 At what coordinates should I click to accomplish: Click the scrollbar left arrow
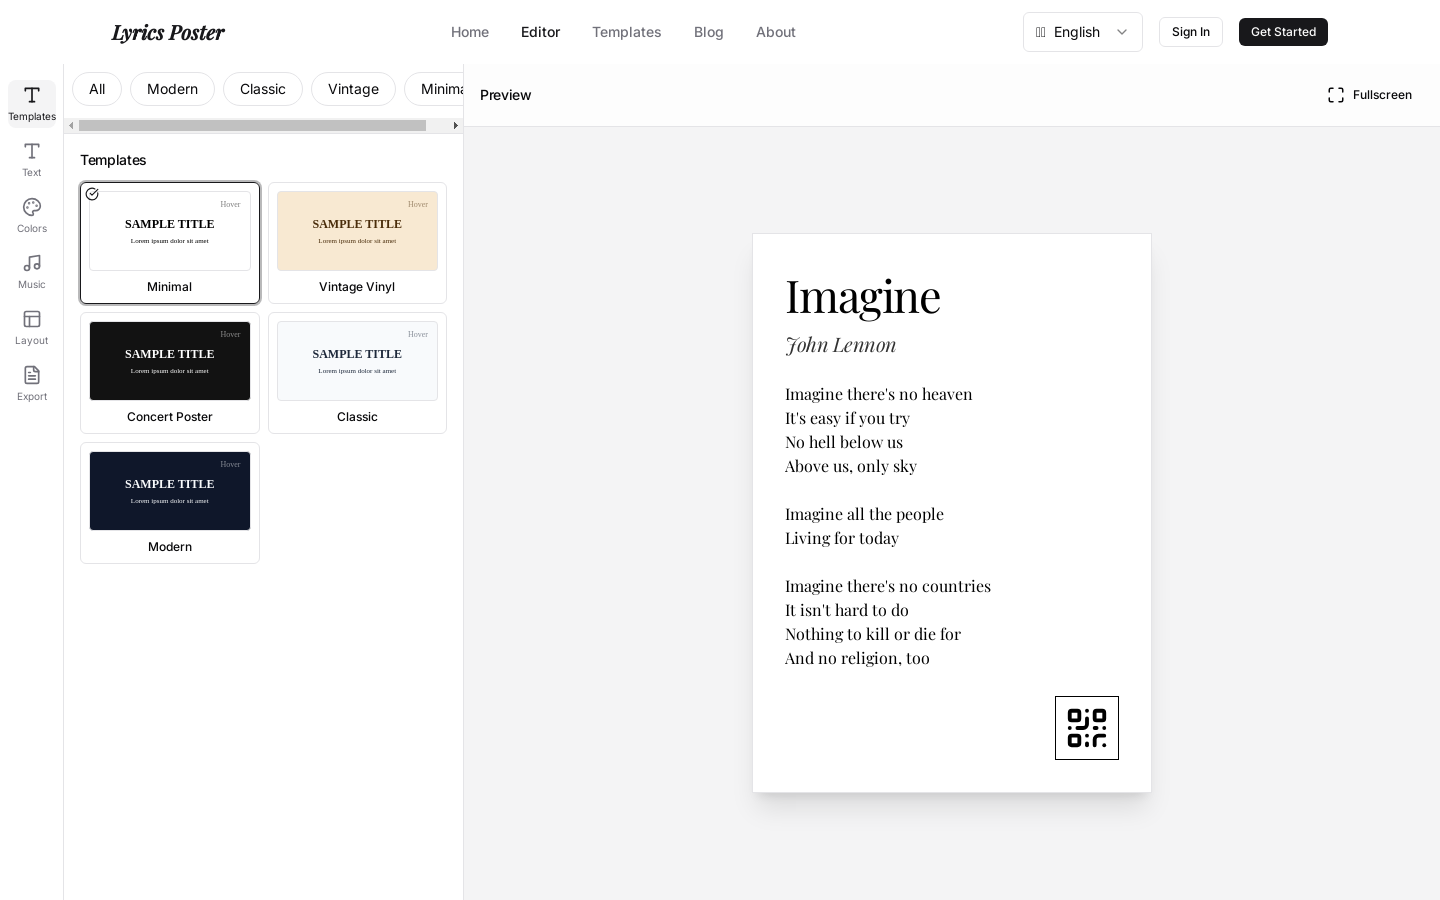71,126
